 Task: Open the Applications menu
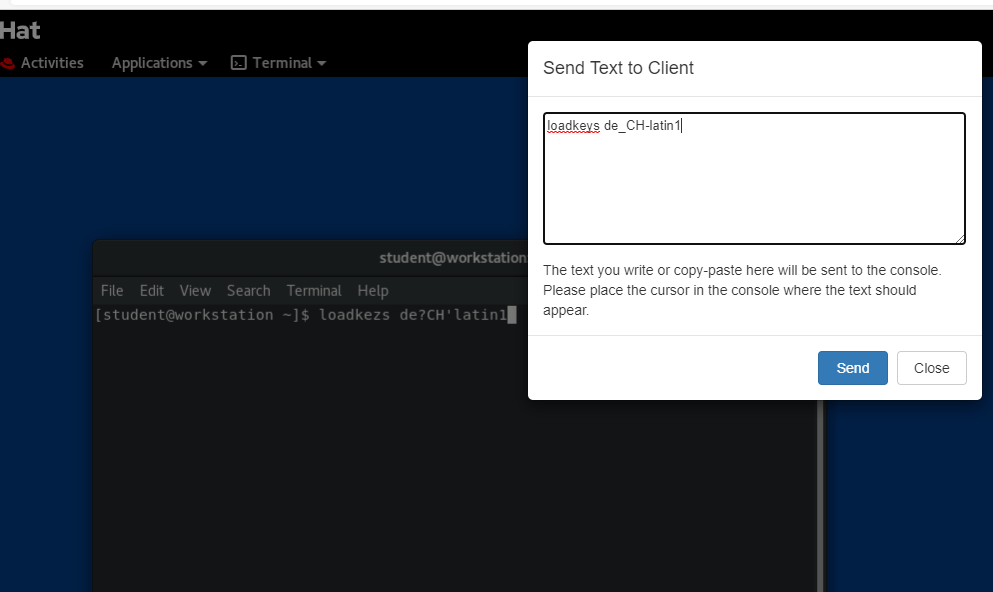click(x=151, y=62)
